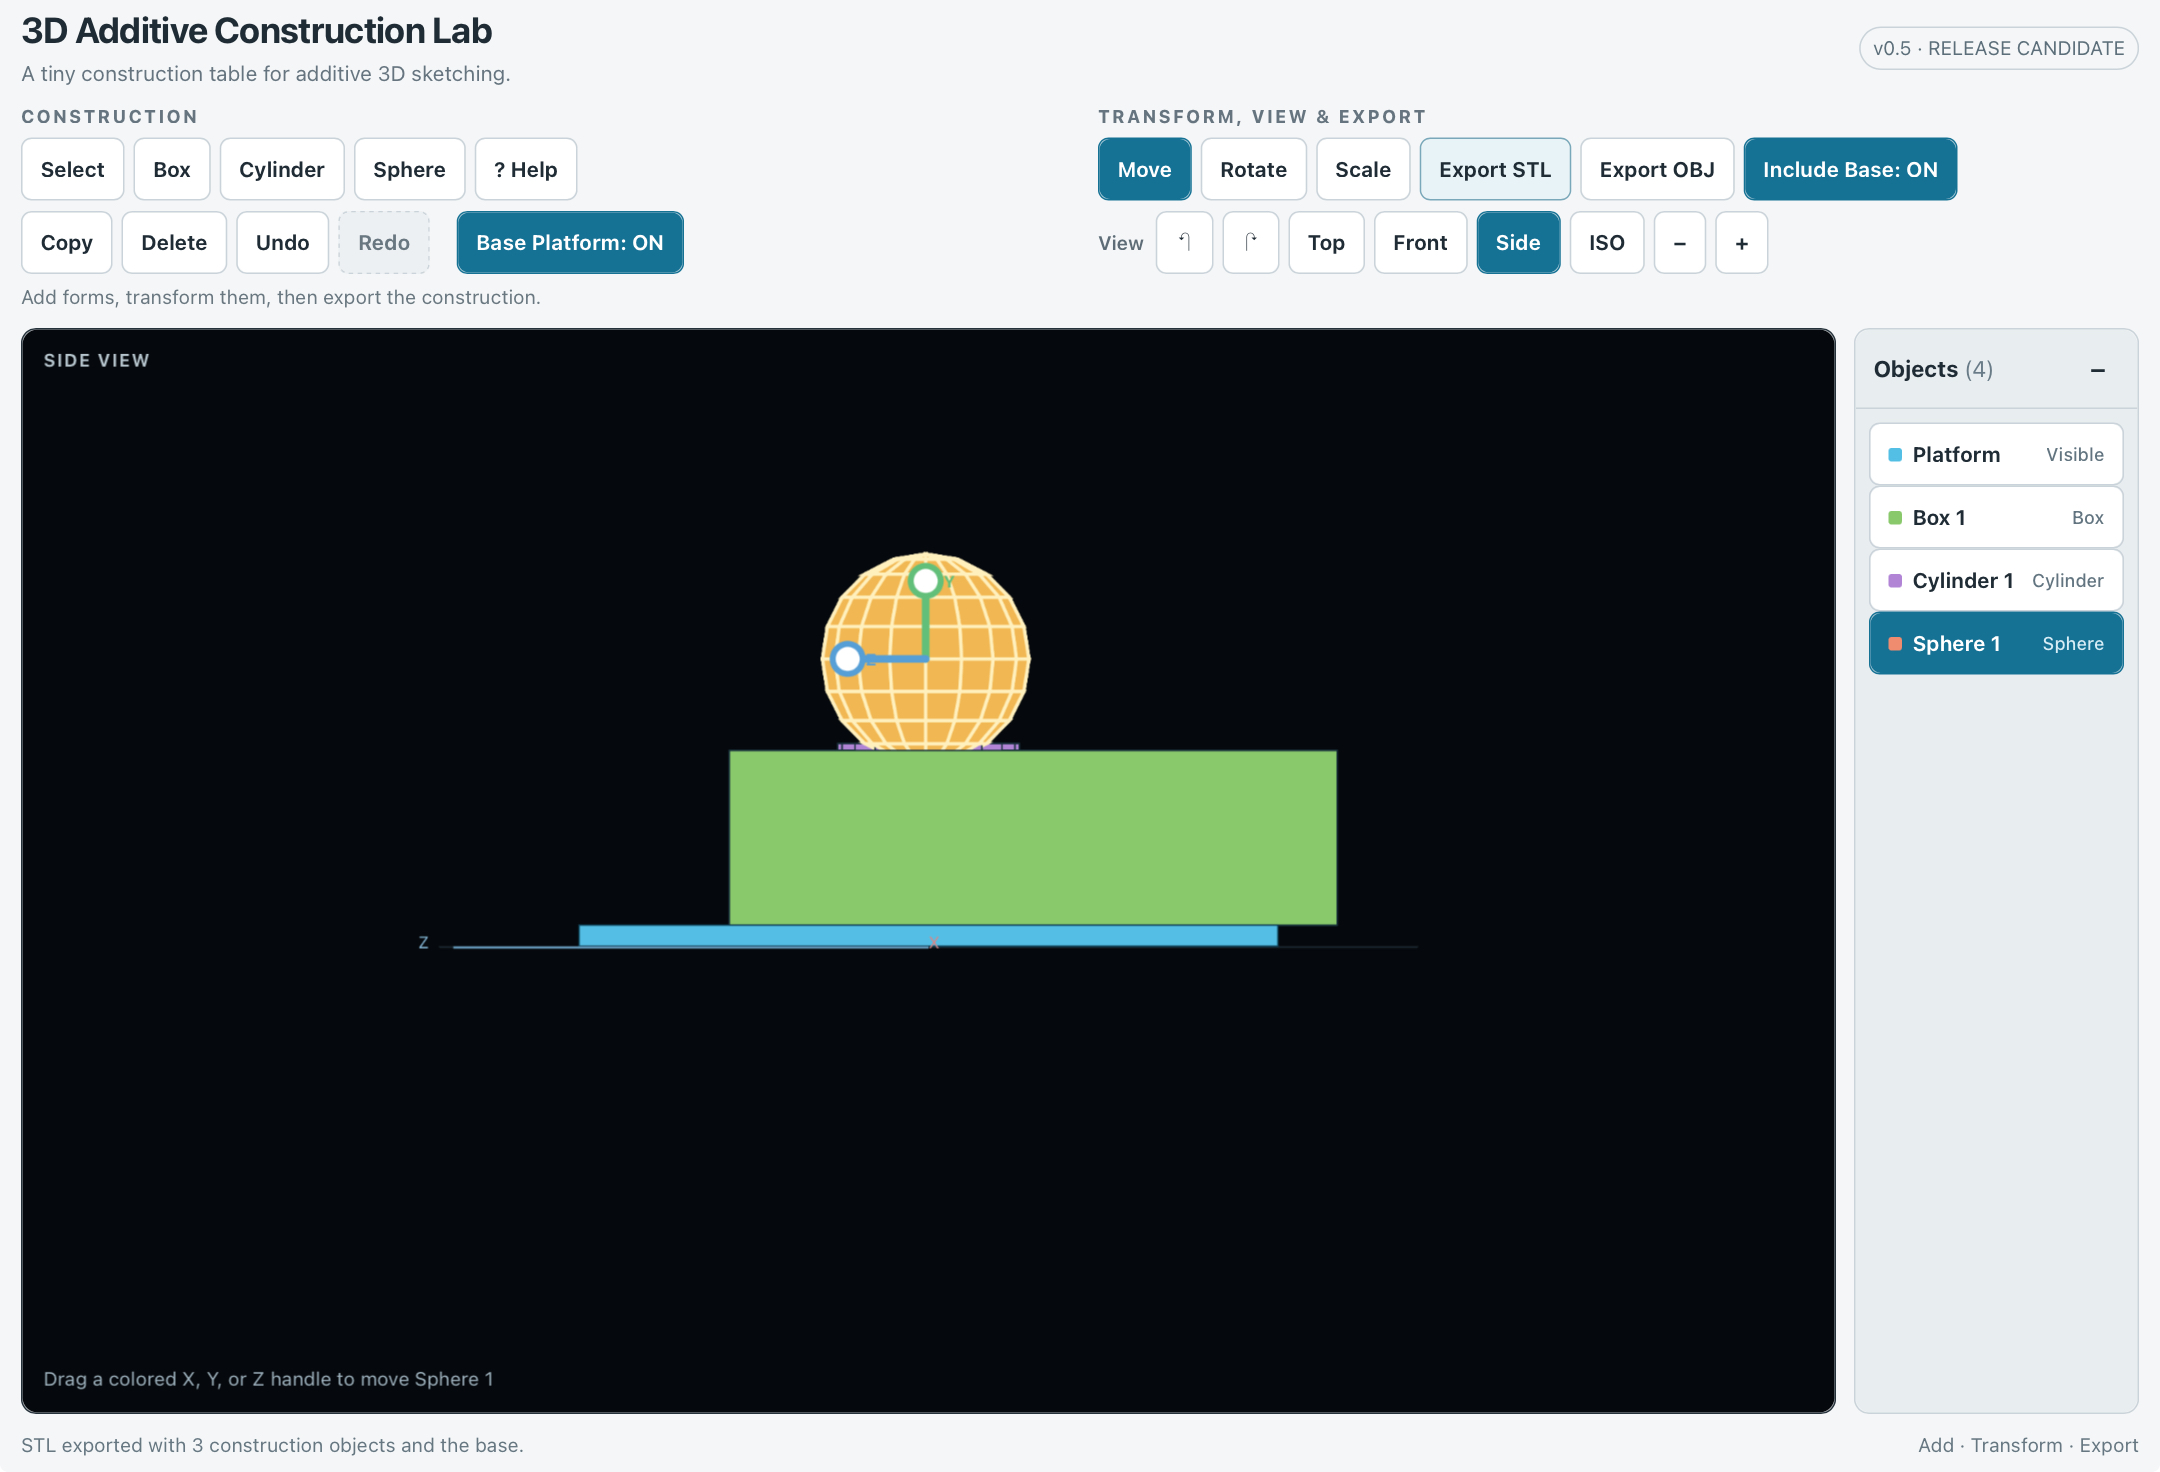Switch to Rotate transform mode
Viewport: 2160px width, 1472px height.
click(x=1253, y=169)
